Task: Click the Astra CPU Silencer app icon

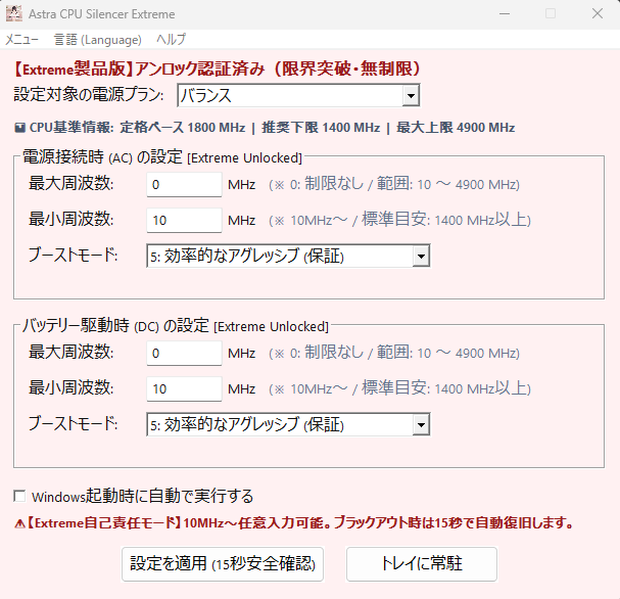Action: click(x=14, y=14)
